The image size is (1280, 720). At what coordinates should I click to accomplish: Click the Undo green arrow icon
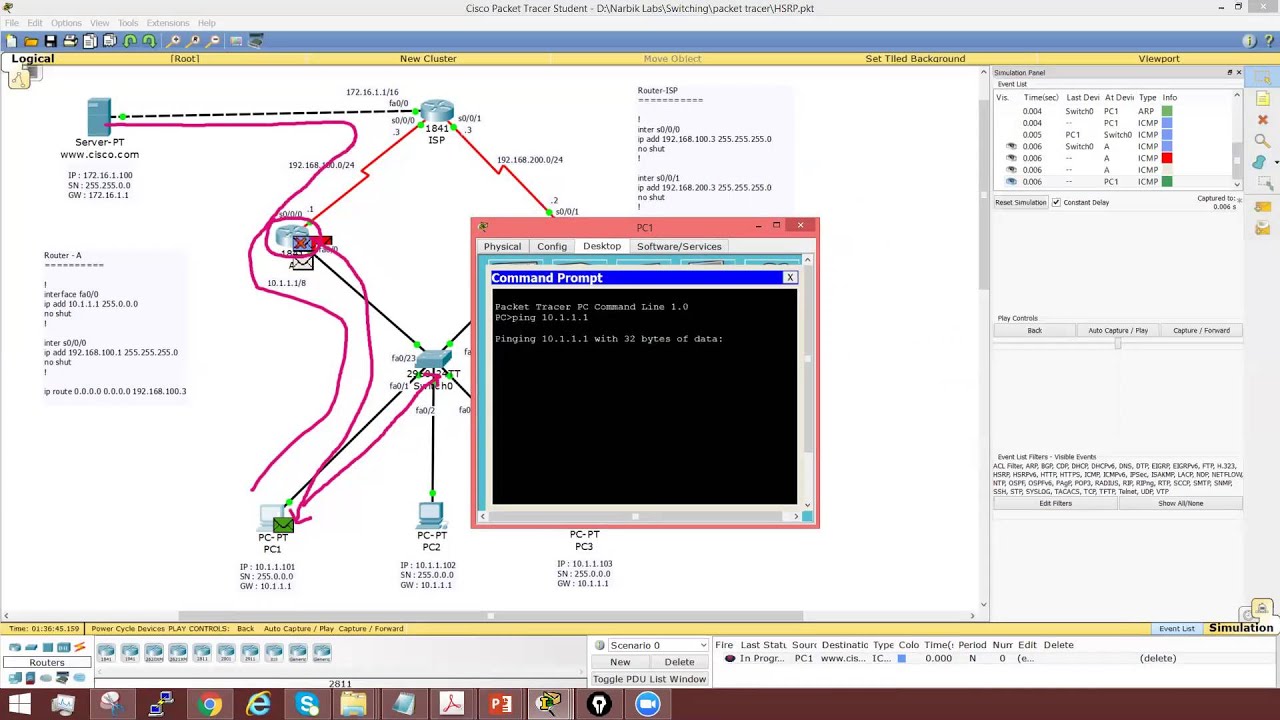click(x=130, y=41)
